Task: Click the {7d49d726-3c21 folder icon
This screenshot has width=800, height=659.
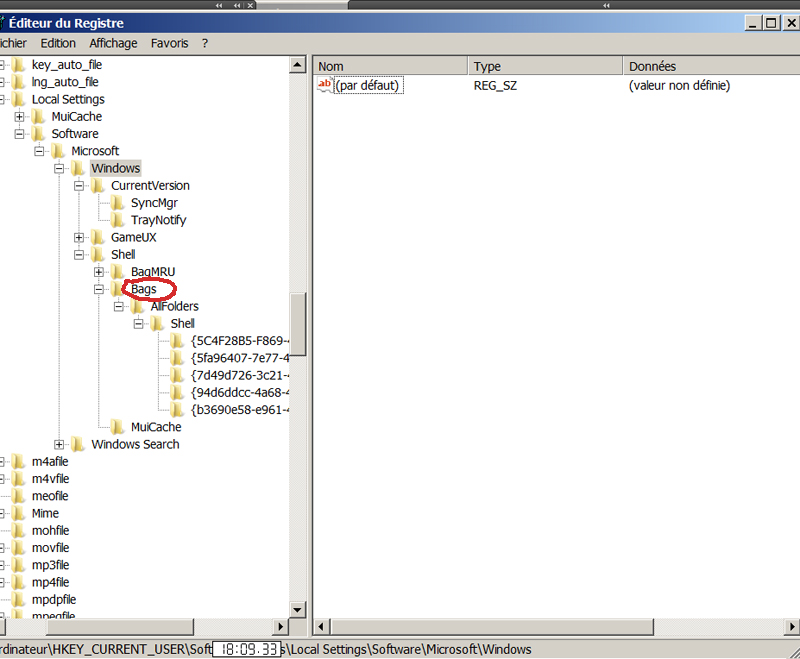Action: pyautogui.click(x=177, y=375)
